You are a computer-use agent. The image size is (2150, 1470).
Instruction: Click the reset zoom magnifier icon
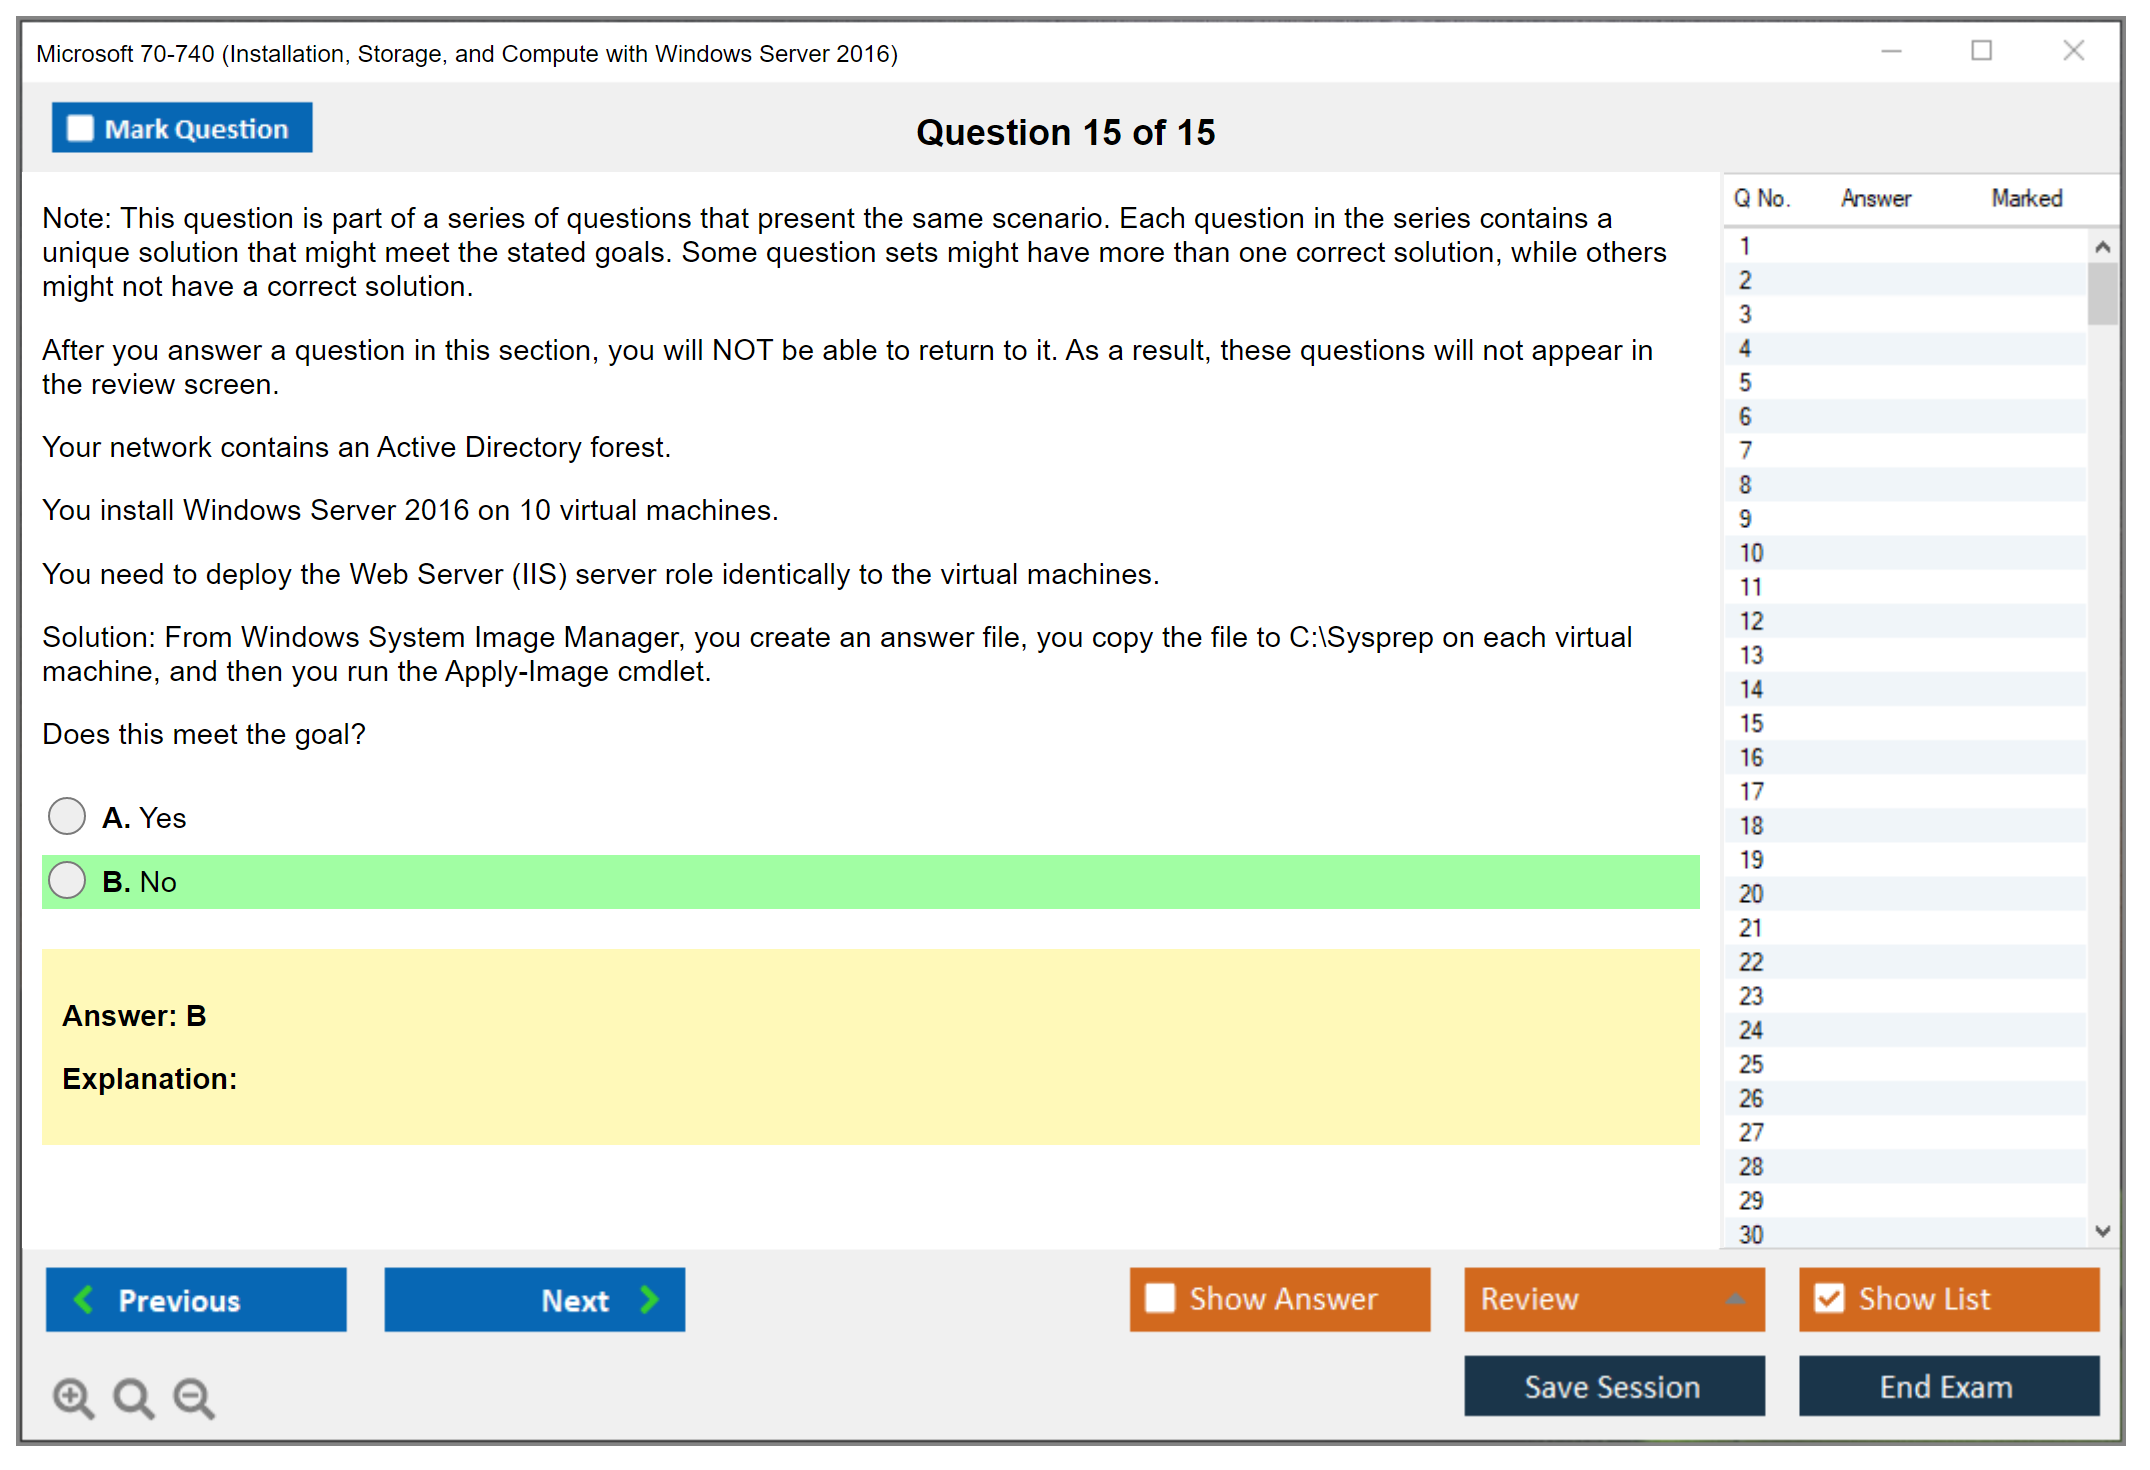click(x=132, y=1397)
